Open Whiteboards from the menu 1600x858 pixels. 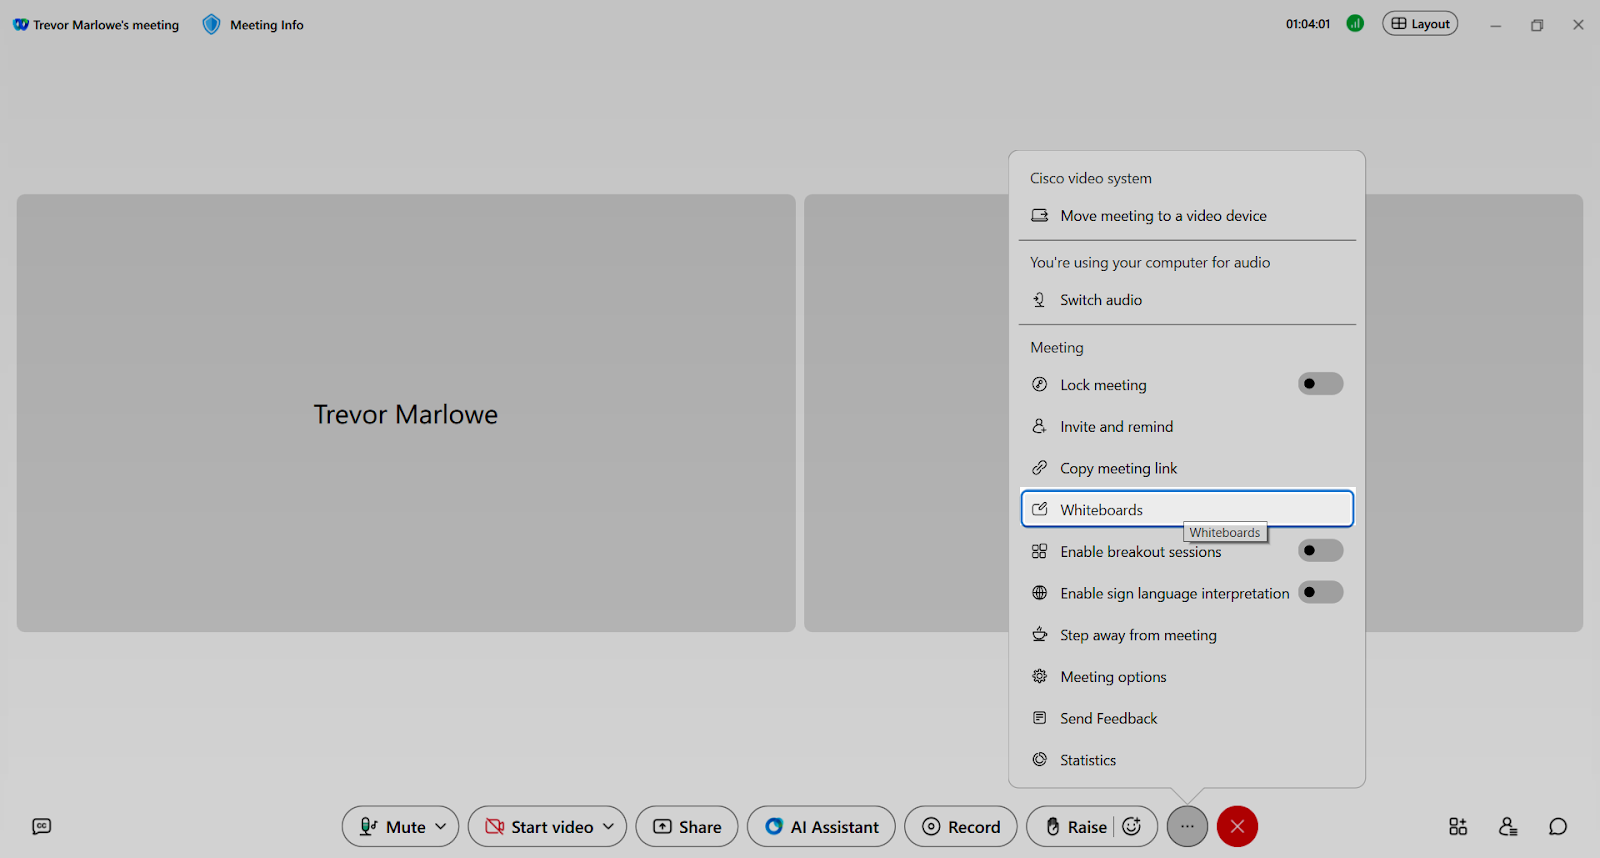pyautogui.click(x=1187, y=509)
